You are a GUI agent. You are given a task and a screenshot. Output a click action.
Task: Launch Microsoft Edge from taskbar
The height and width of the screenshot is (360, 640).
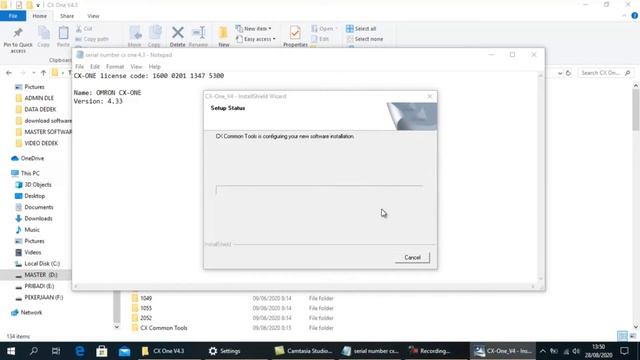click(x=79, y=351)
